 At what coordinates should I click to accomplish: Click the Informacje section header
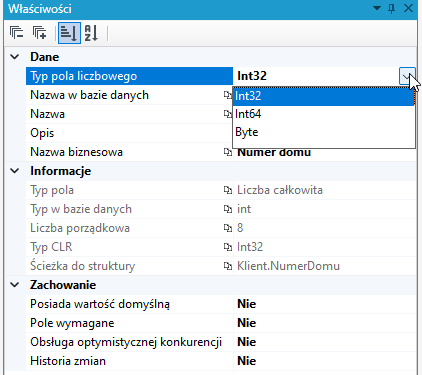(x=61, y=171)
